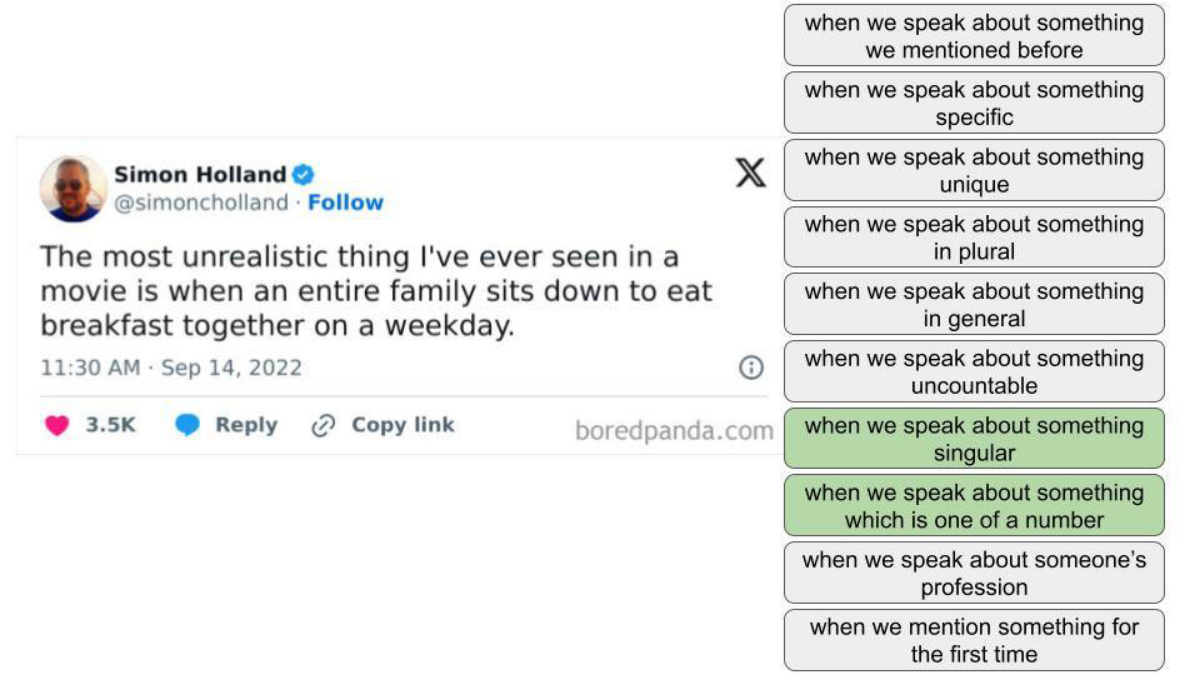Select the "something in plural" option

(x=974, y=237)
